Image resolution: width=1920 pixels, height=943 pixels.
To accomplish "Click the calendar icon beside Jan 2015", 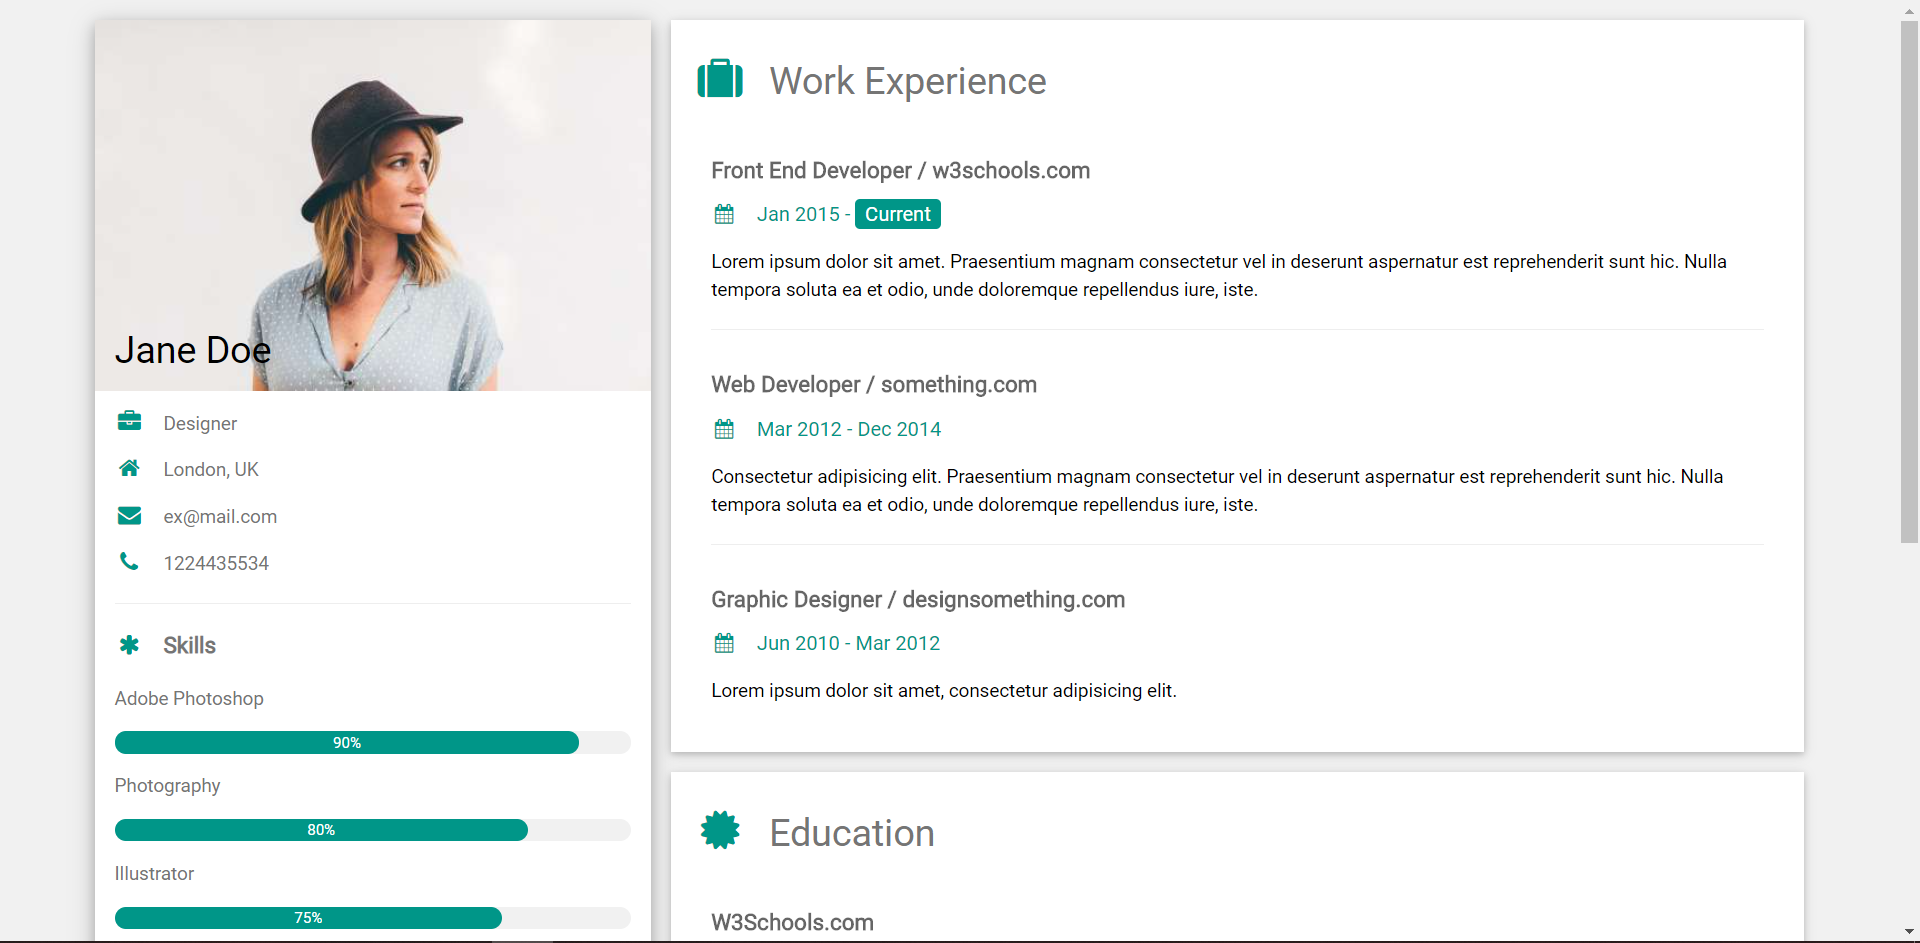I will coord(724,214).
